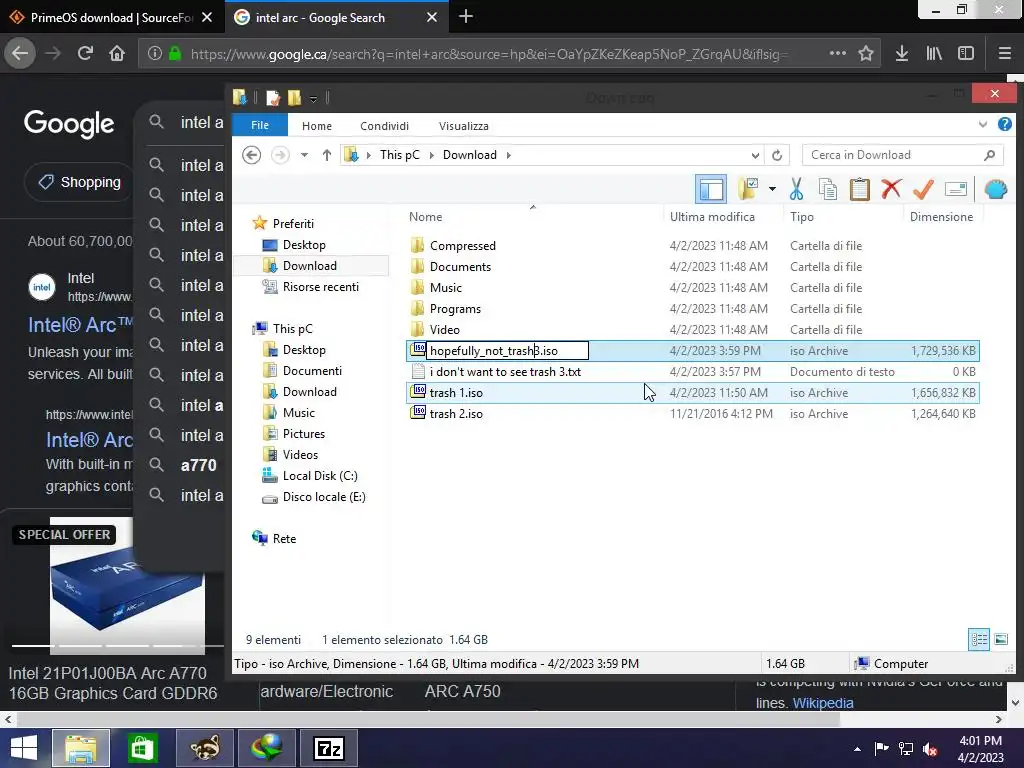This screenshot has width=1024, height=768.
Task: Open the folder options icon
Action: click(747, 189)
